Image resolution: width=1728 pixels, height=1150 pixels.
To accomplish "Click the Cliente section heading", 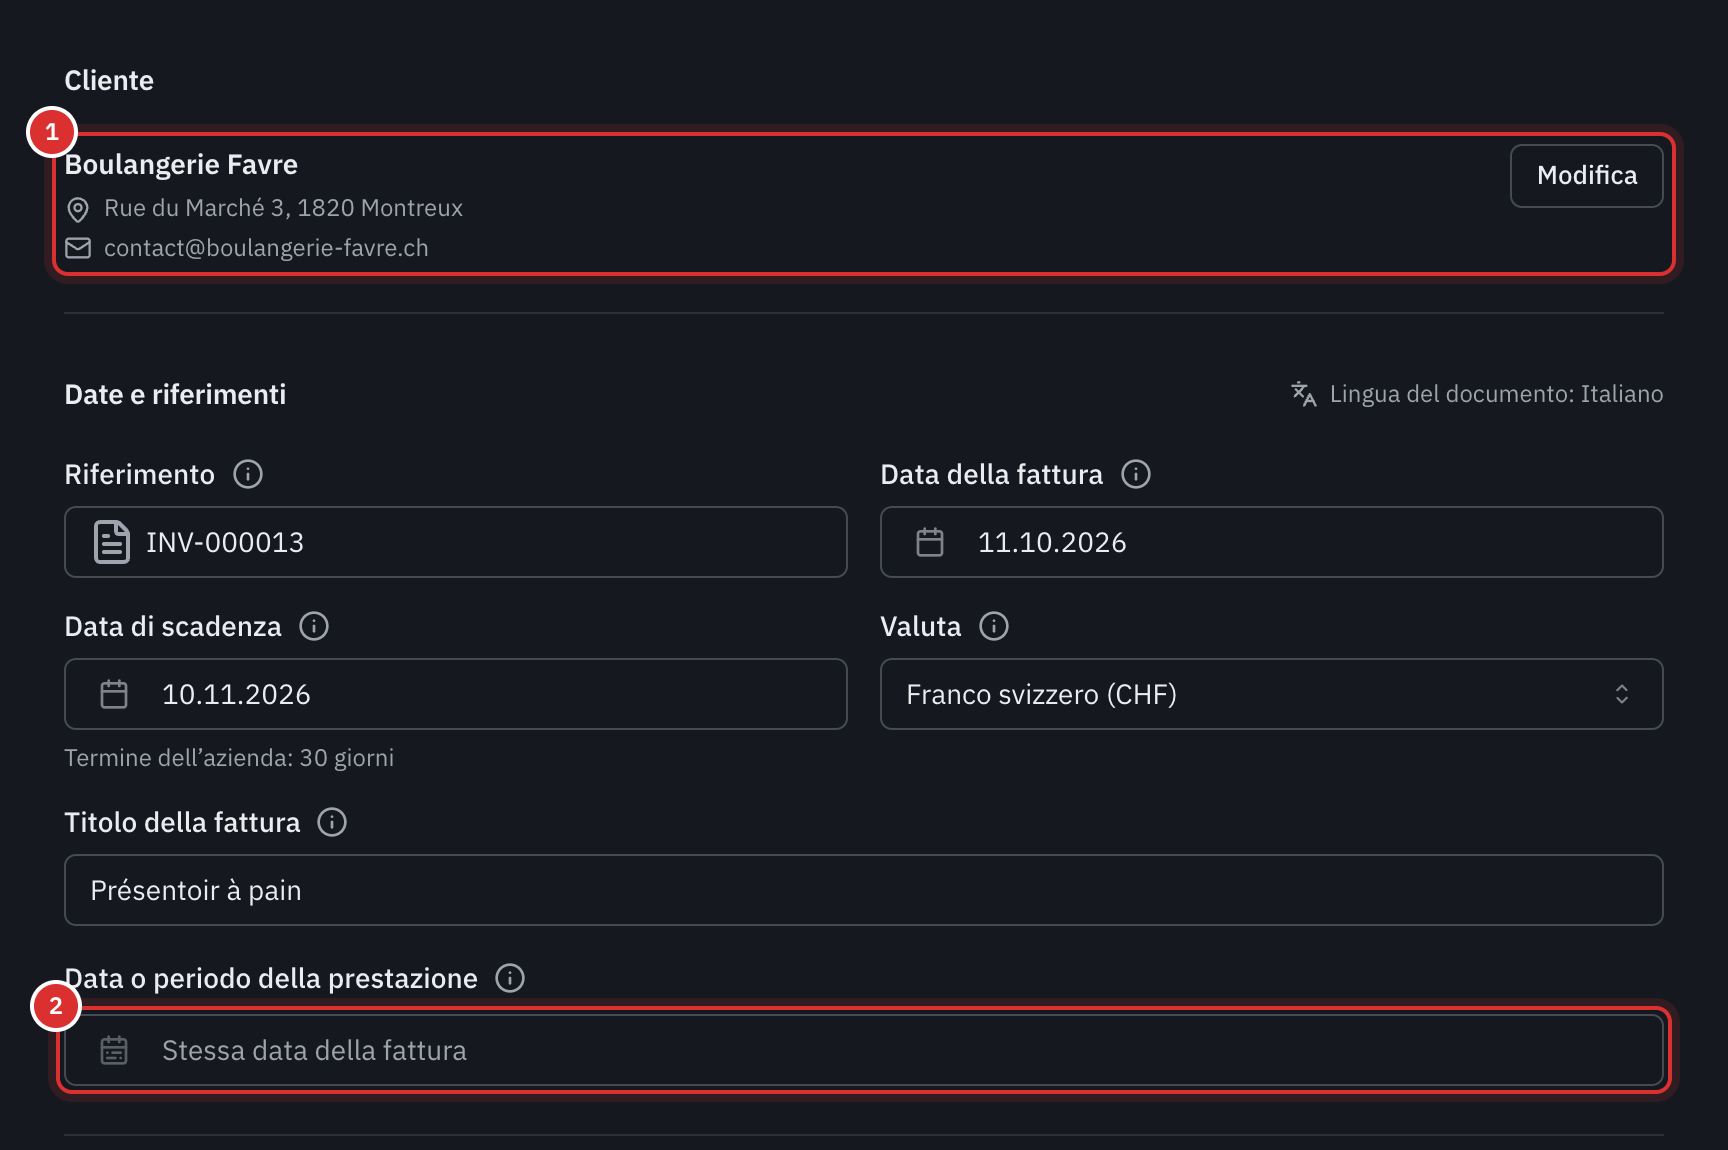I will pyautogui.click(x=109, y=81).
